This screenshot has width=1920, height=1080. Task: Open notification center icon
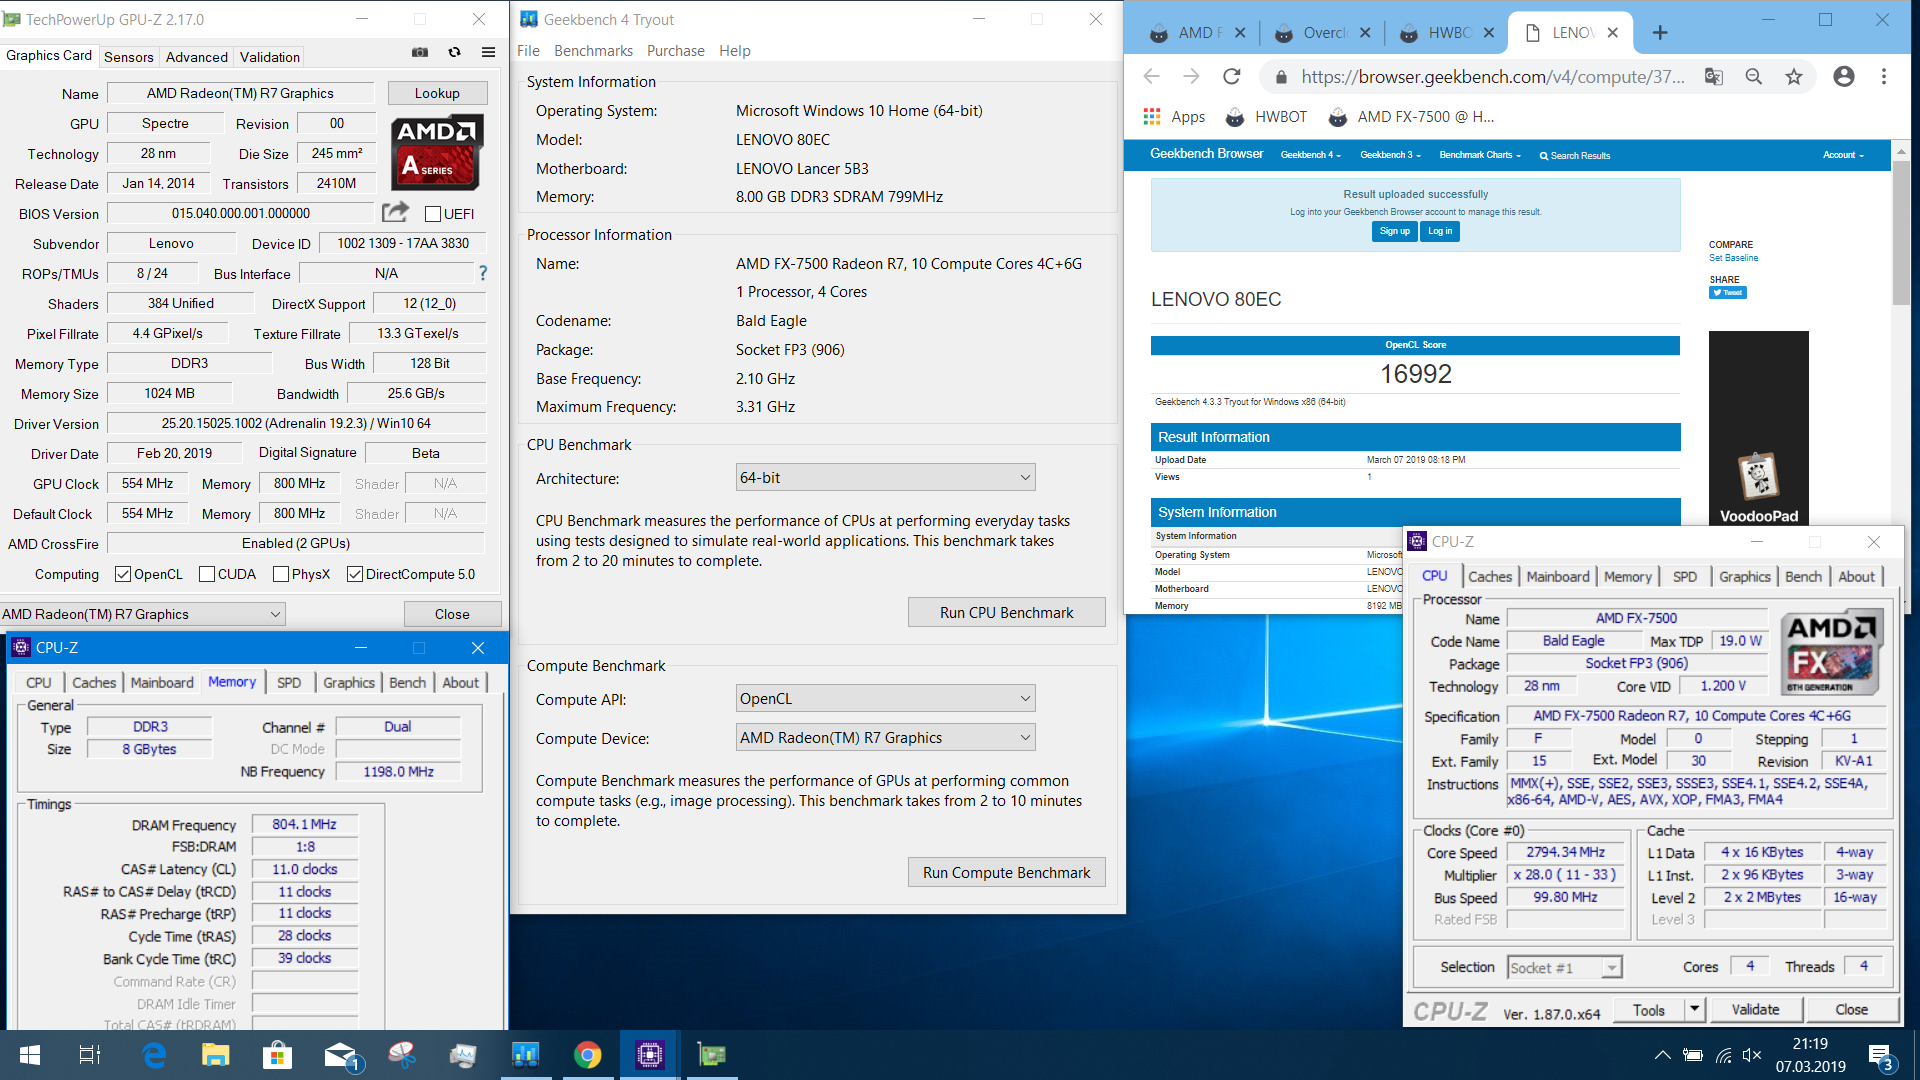click(1881, 1056)
